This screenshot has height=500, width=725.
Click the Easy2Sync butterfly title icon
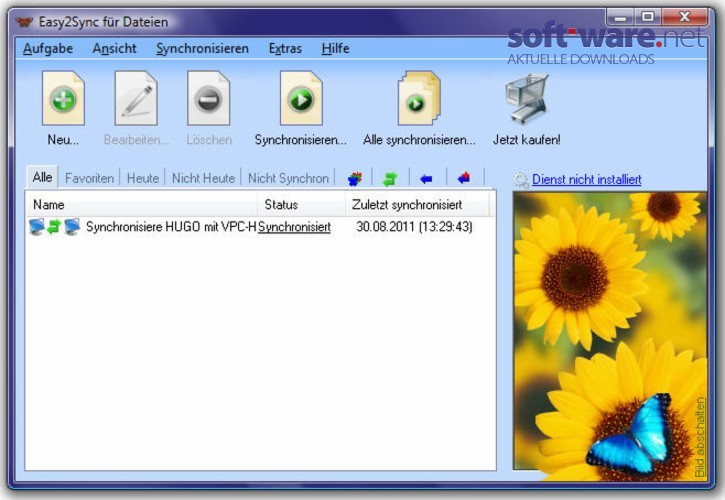[x=24, y=22]
